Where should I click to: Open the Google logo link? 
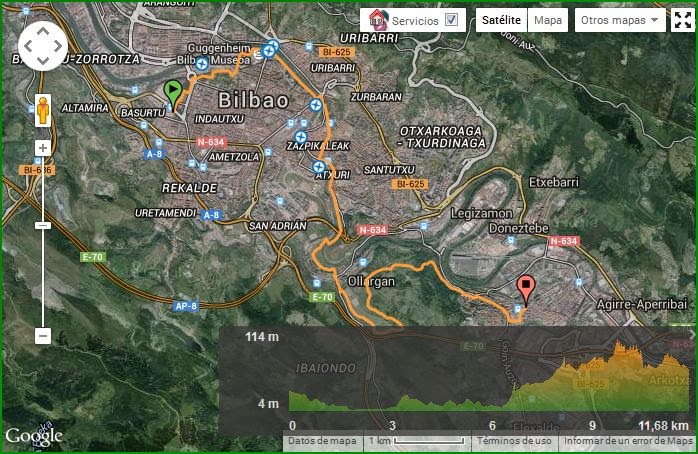coord(34,436)
